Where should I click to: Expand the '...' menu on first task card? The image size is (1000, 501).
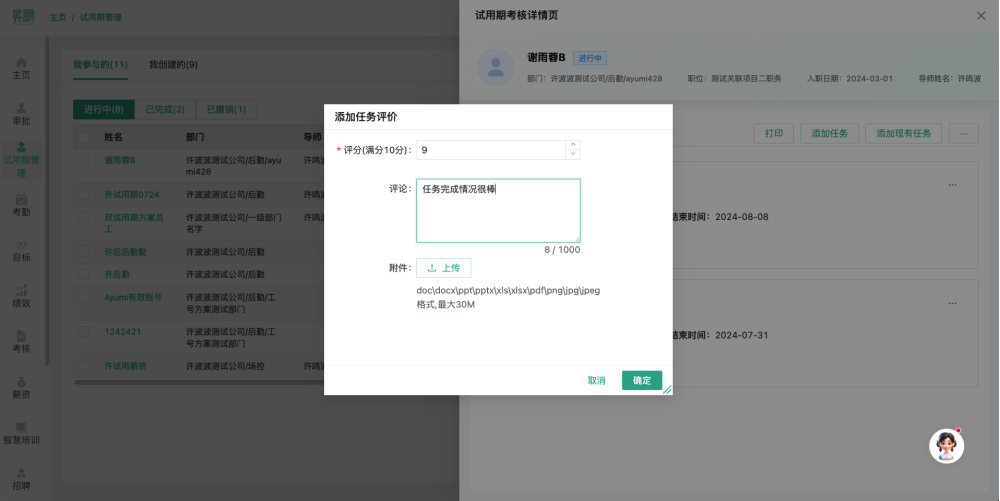952,185
